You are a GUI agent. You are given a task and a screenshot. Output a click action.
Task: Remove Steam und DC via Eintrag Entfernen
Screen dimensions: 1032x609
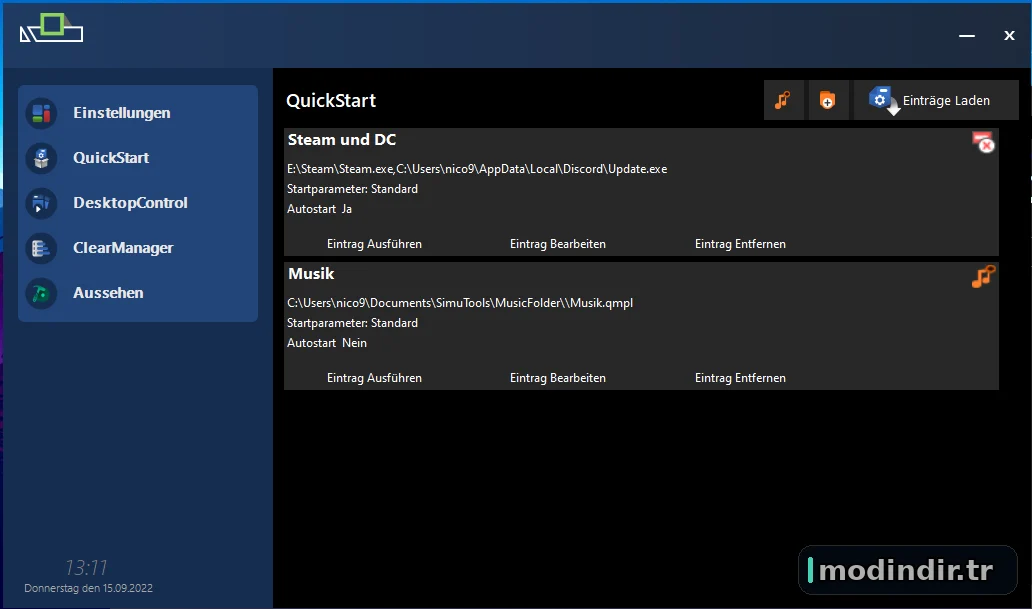(x=740, y=244)
